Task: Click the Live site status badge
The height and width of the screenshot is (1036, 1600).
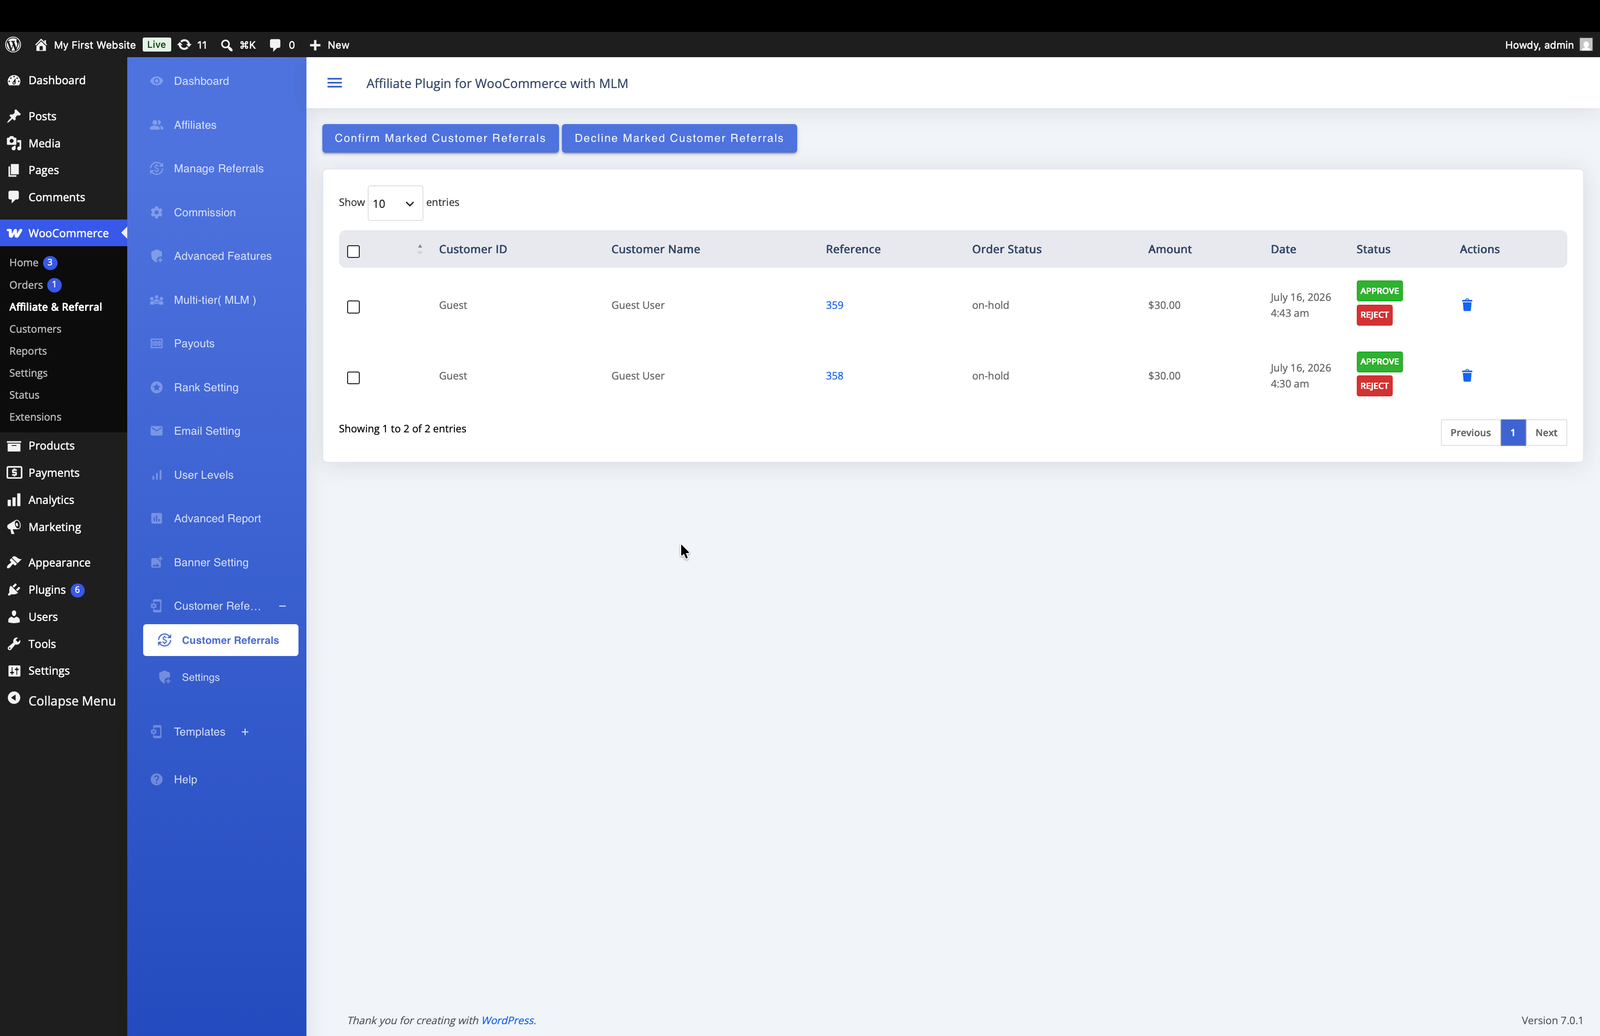Action: pyautogui.click(x=157, y=45)
